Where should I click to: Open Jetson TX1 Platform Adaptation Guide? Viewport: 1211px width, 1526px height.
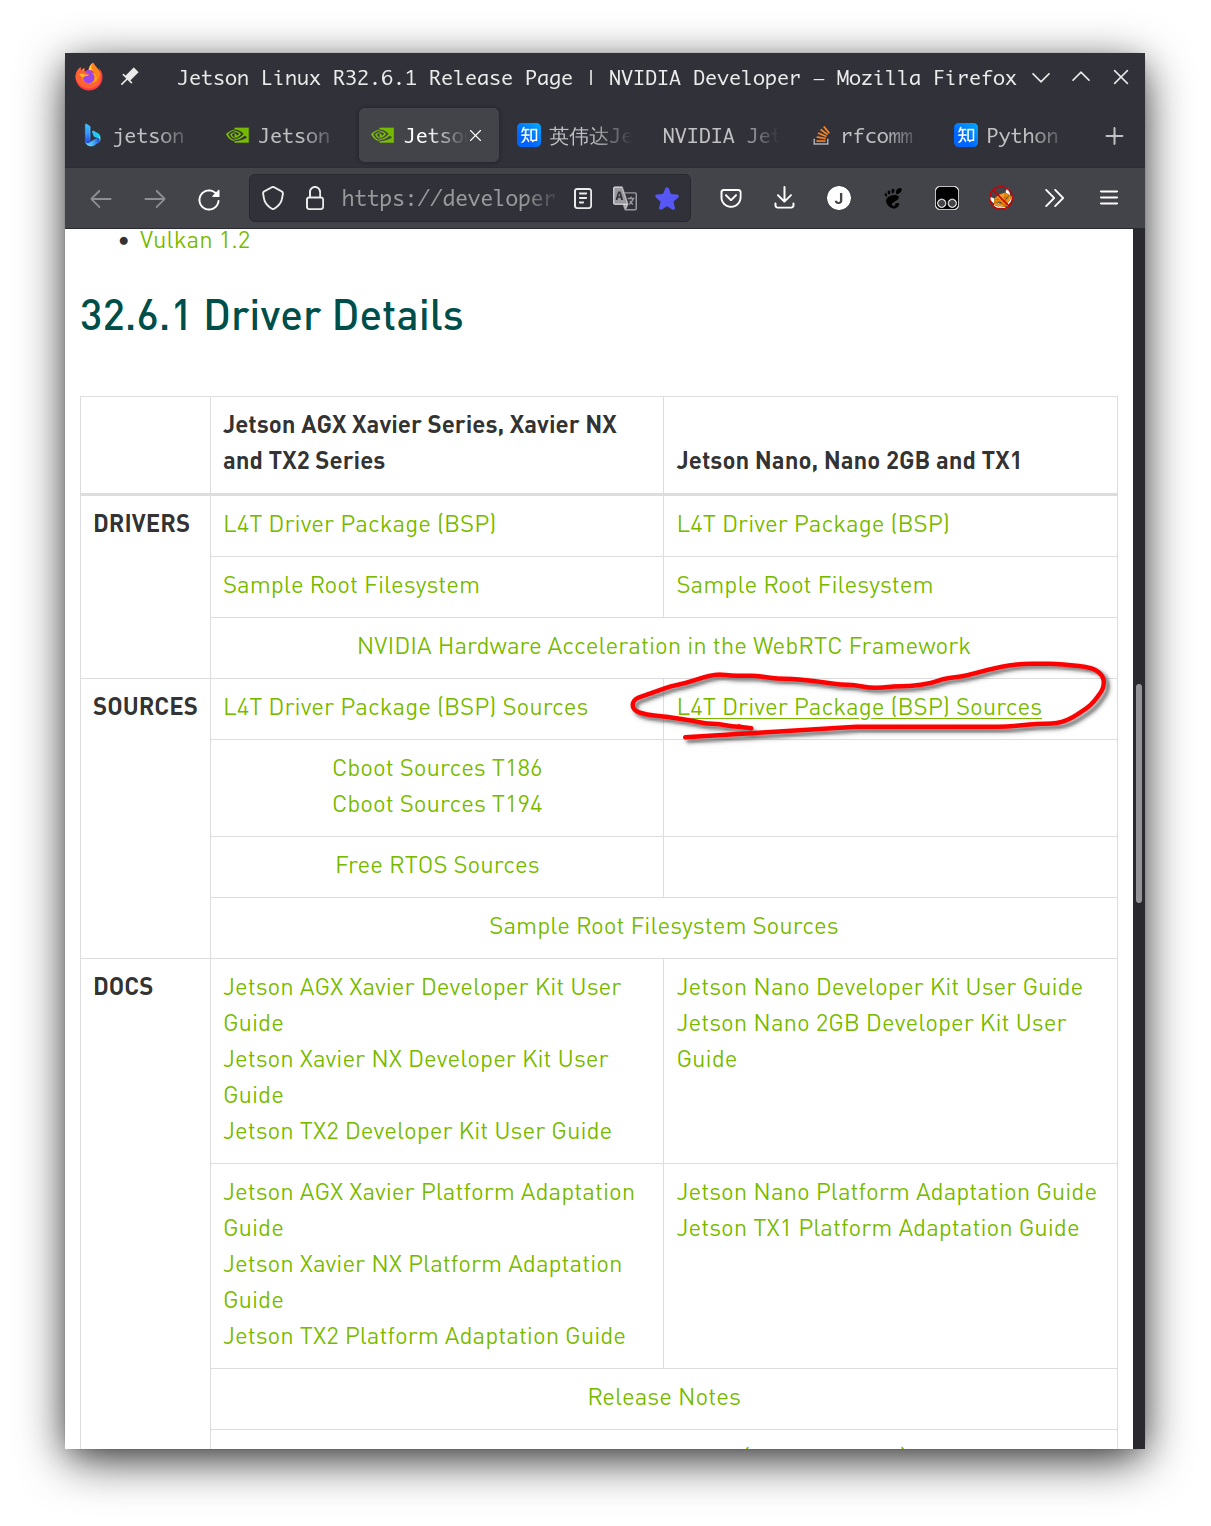tap(878, 1229)
